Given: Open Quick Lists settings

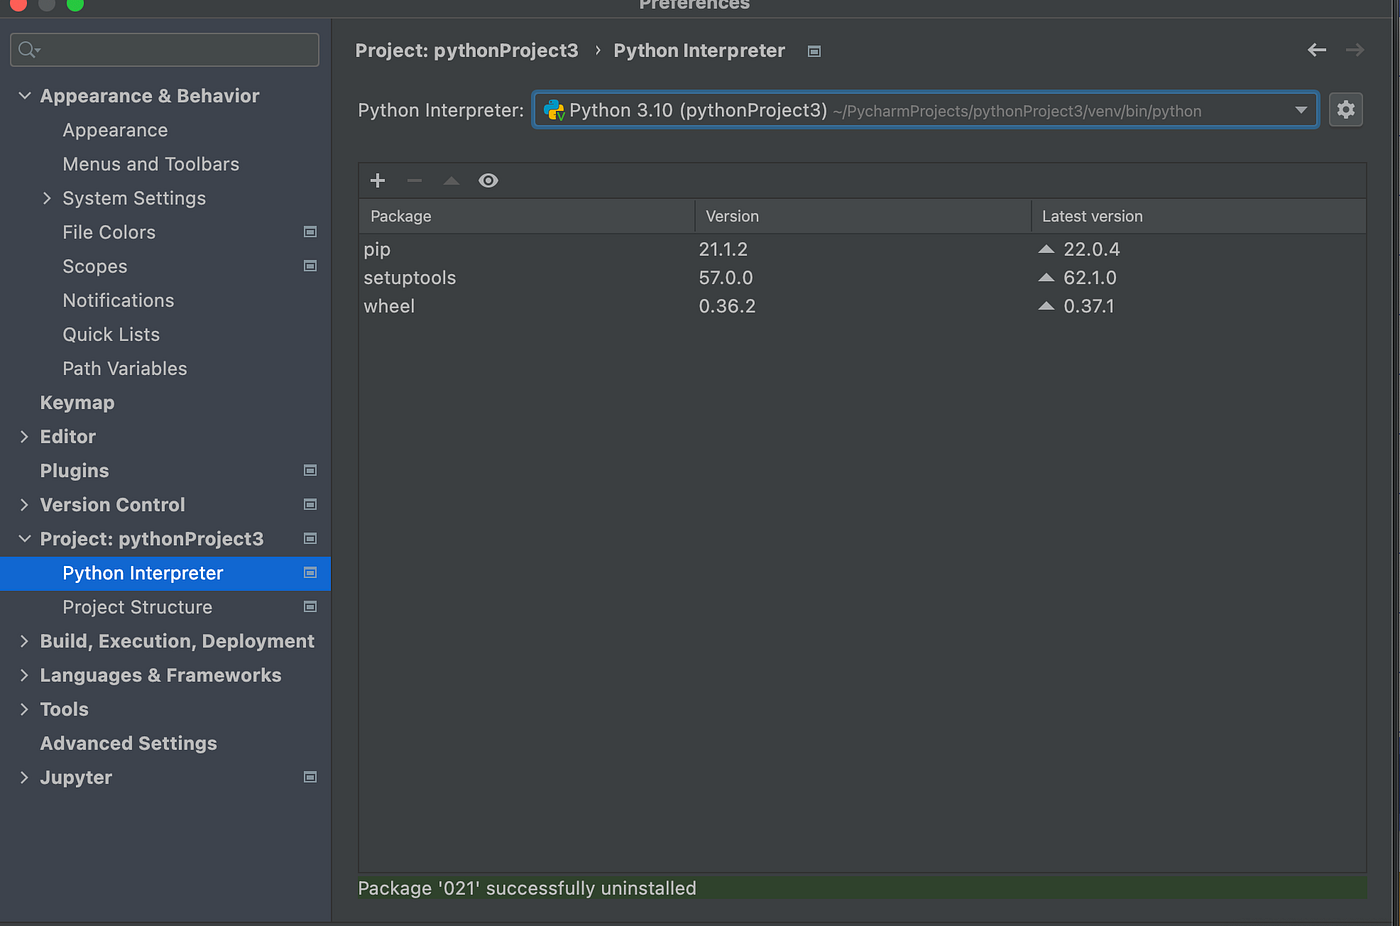Looking at the screenshot, I should [111, 334].
